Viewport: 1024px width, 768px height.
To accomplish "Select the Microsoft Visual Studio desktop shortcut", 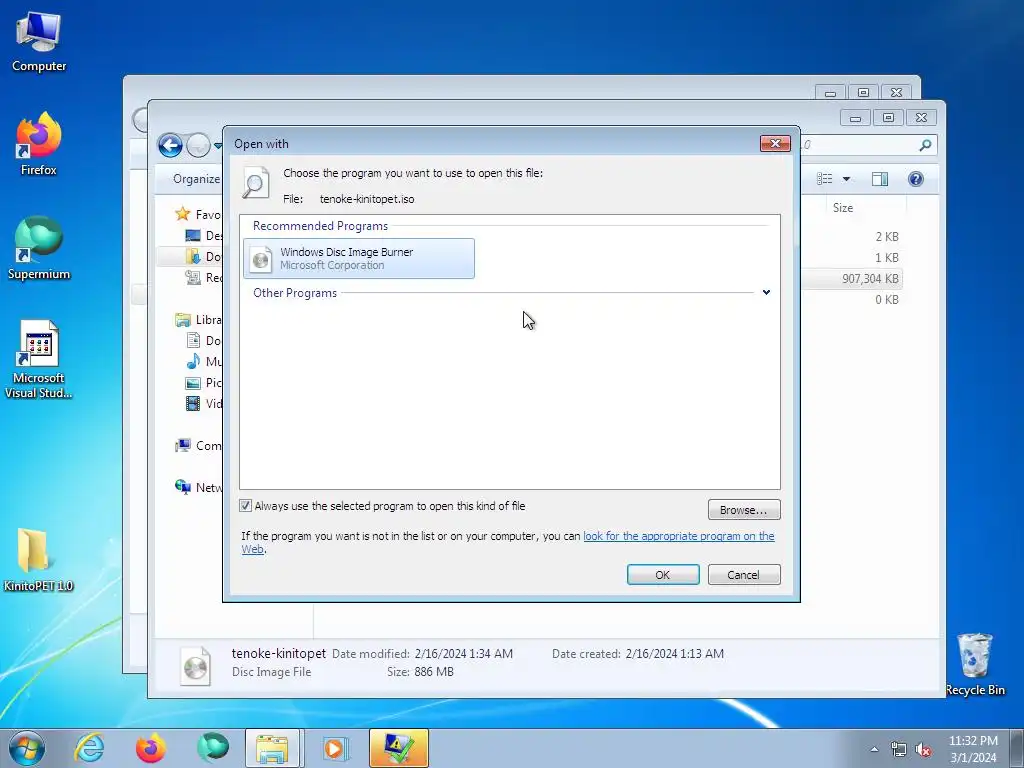I will pos(39,359).
